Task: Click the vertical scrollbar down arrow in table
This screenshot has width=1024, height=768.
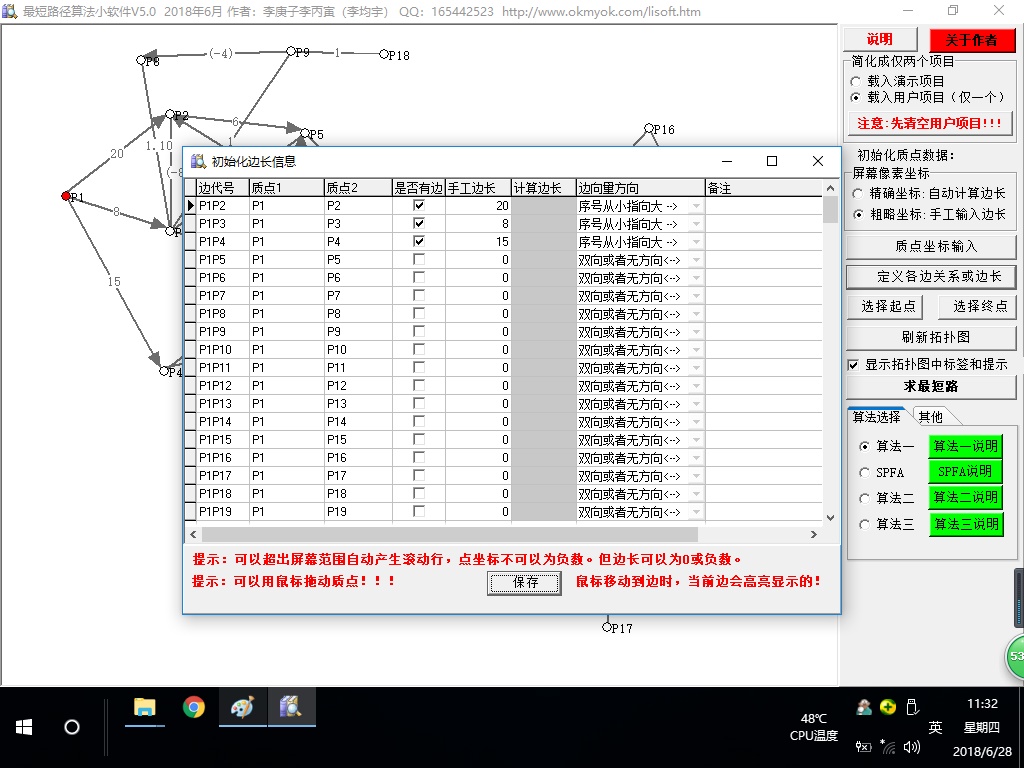Action: point(830,518)
